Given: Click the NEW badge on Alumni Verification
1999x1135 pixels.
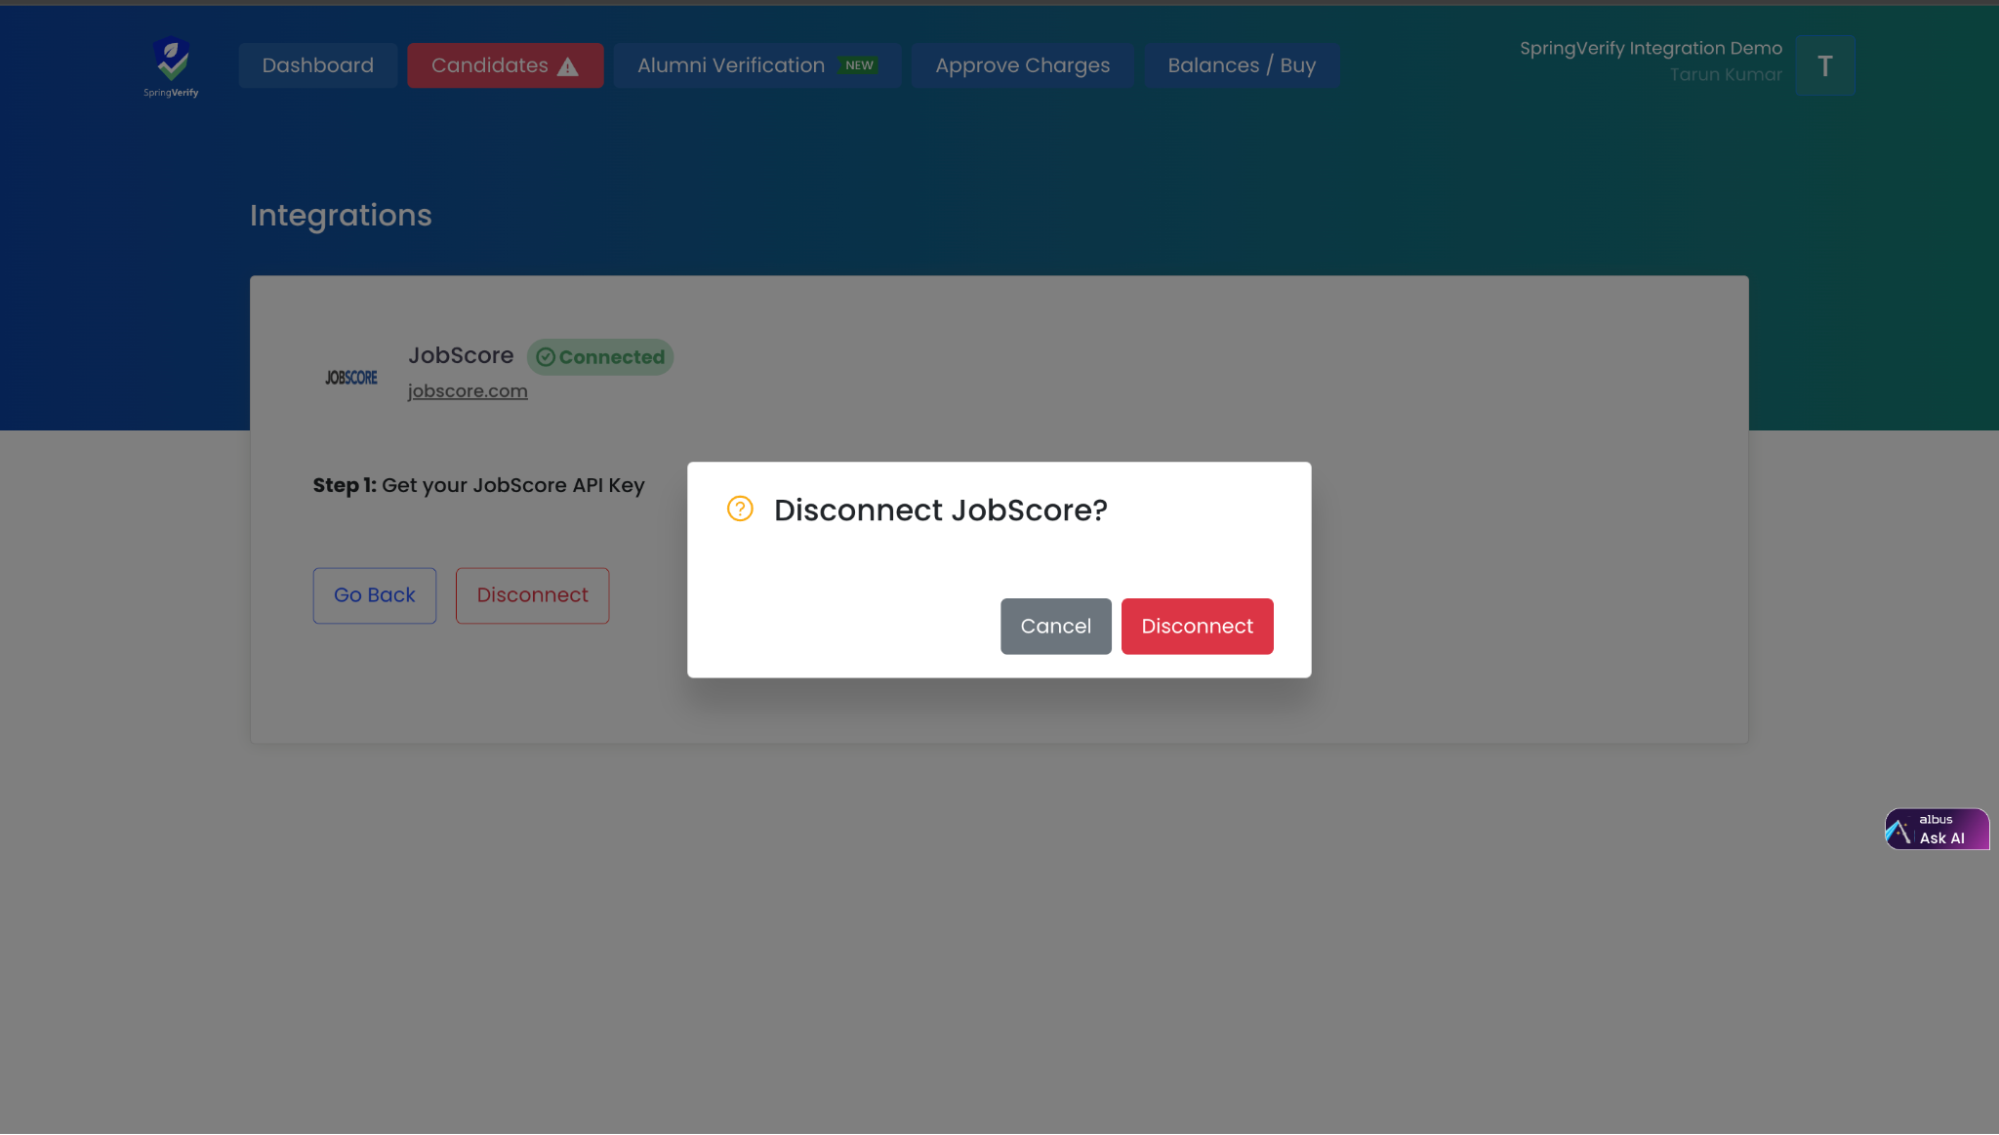Looking at the screenshot, I should click(859, 65).
